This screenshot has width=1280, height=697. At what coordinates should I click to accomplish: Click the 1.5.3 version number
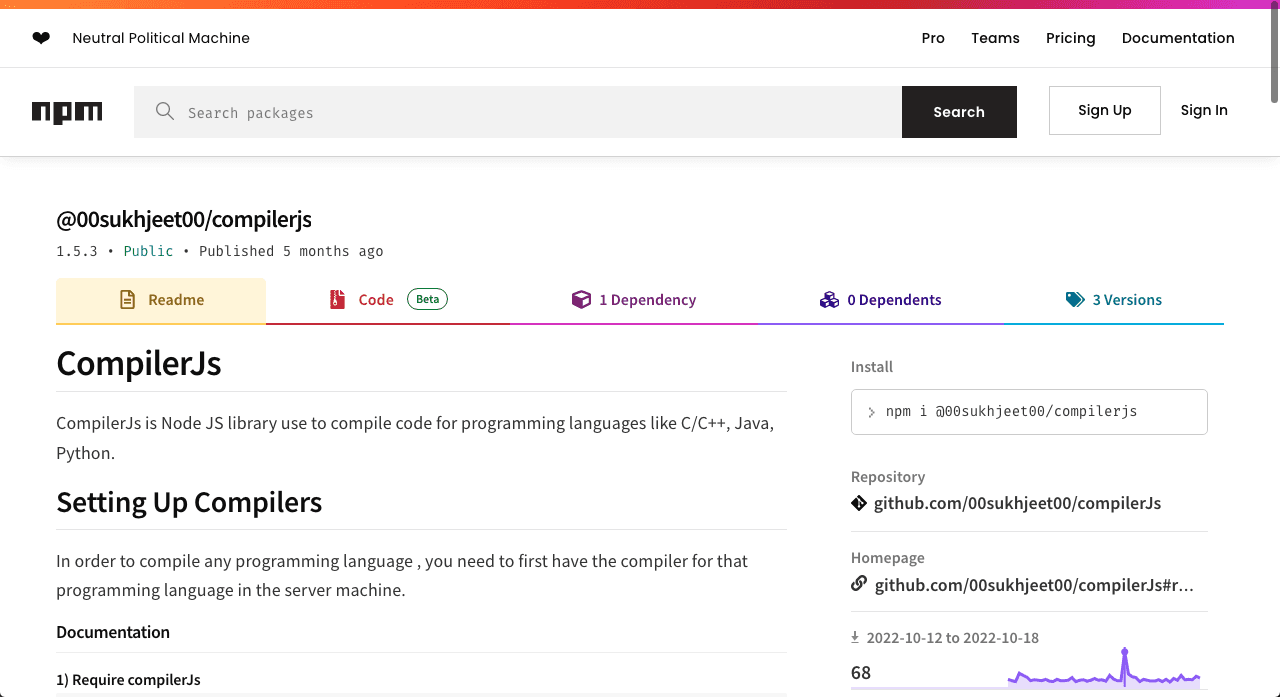(x=77, y=251)
